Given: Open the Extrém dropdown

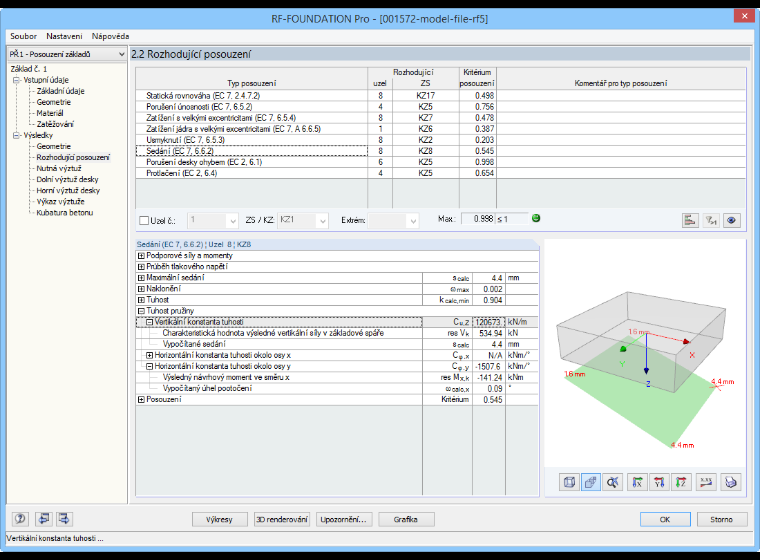Looking at the screenshot, I should pyautogui.click(x=412, y=221).
